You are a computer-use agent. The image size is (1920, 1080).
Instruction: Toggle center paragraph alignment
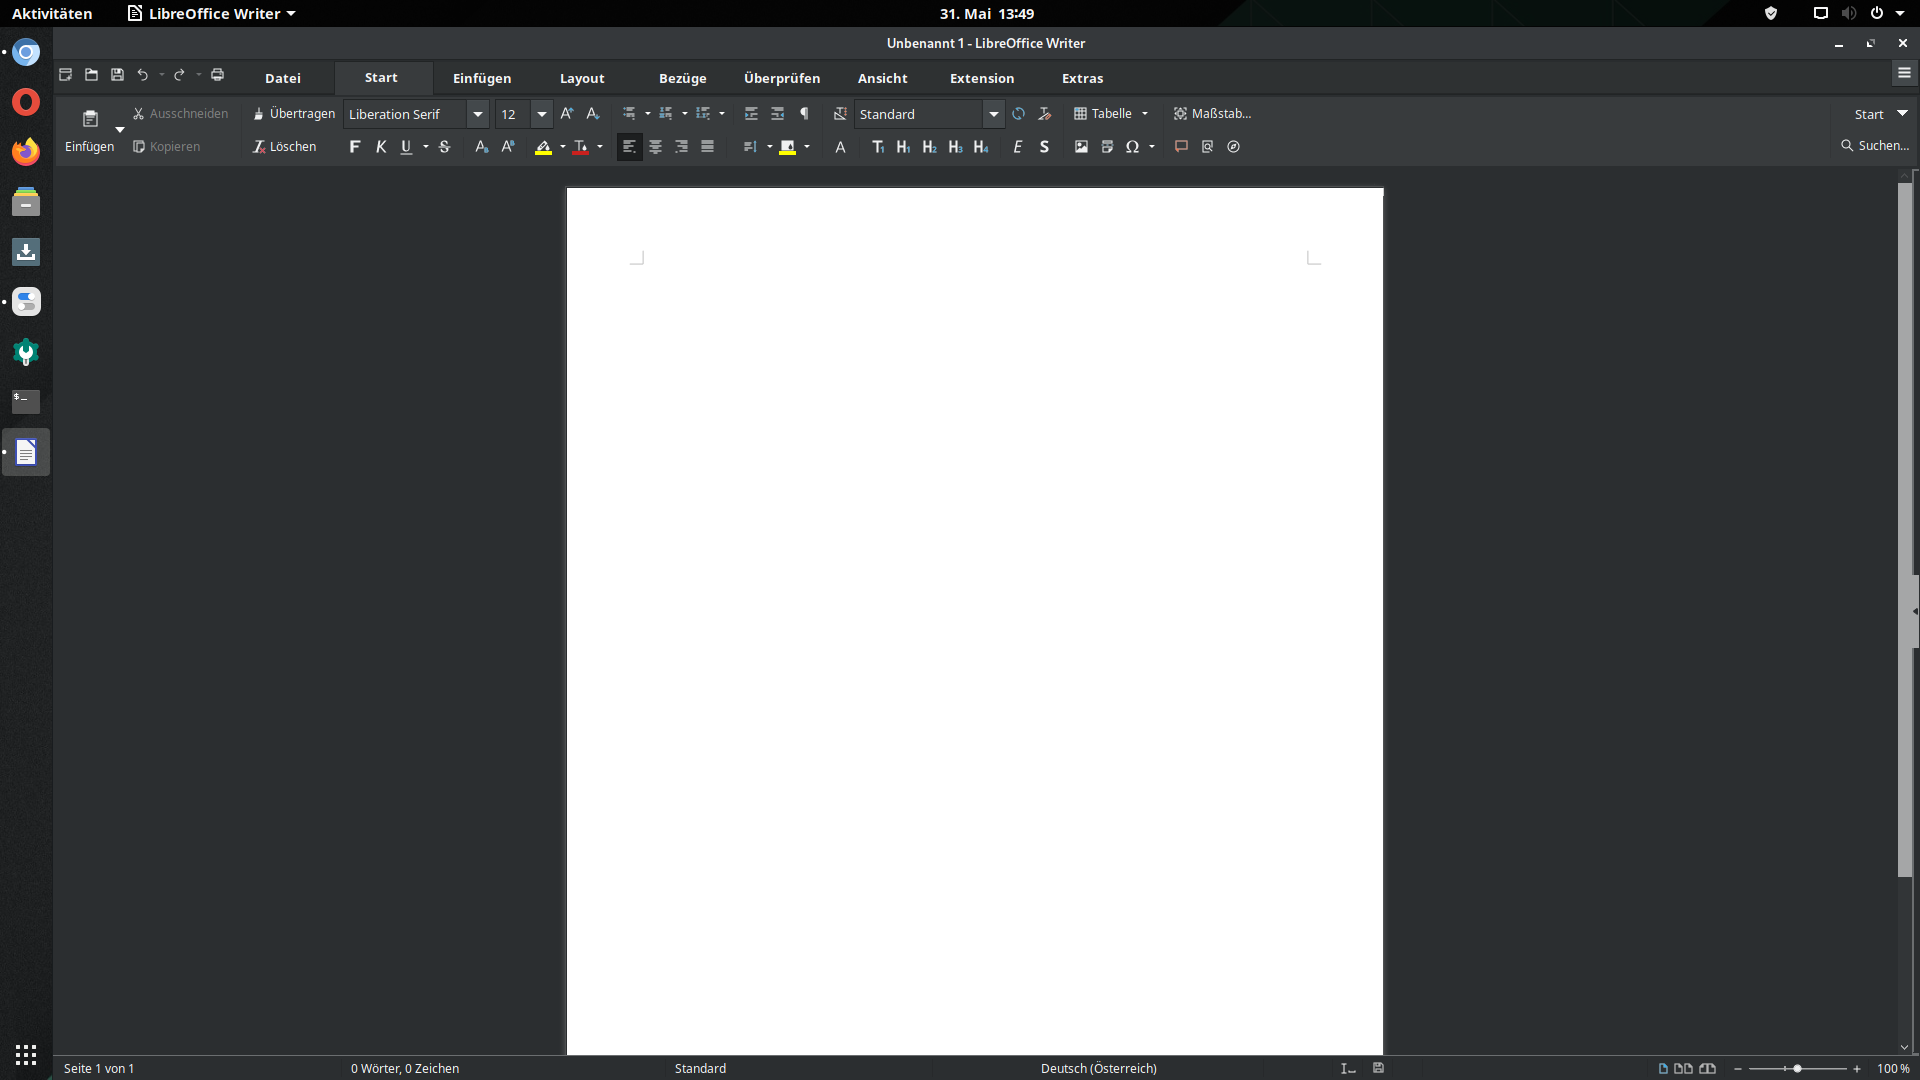655,147
